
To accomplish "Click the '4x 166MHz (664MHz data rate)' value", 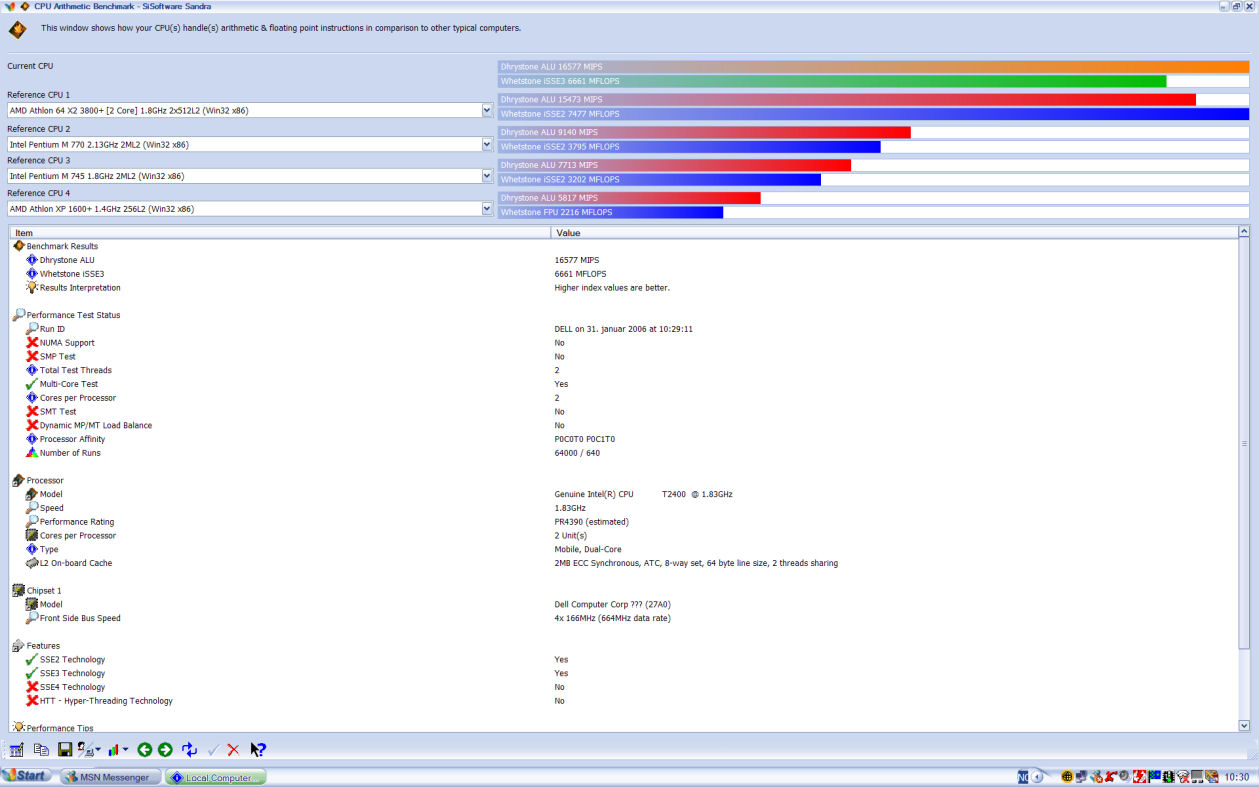I will tap(612, 618).
